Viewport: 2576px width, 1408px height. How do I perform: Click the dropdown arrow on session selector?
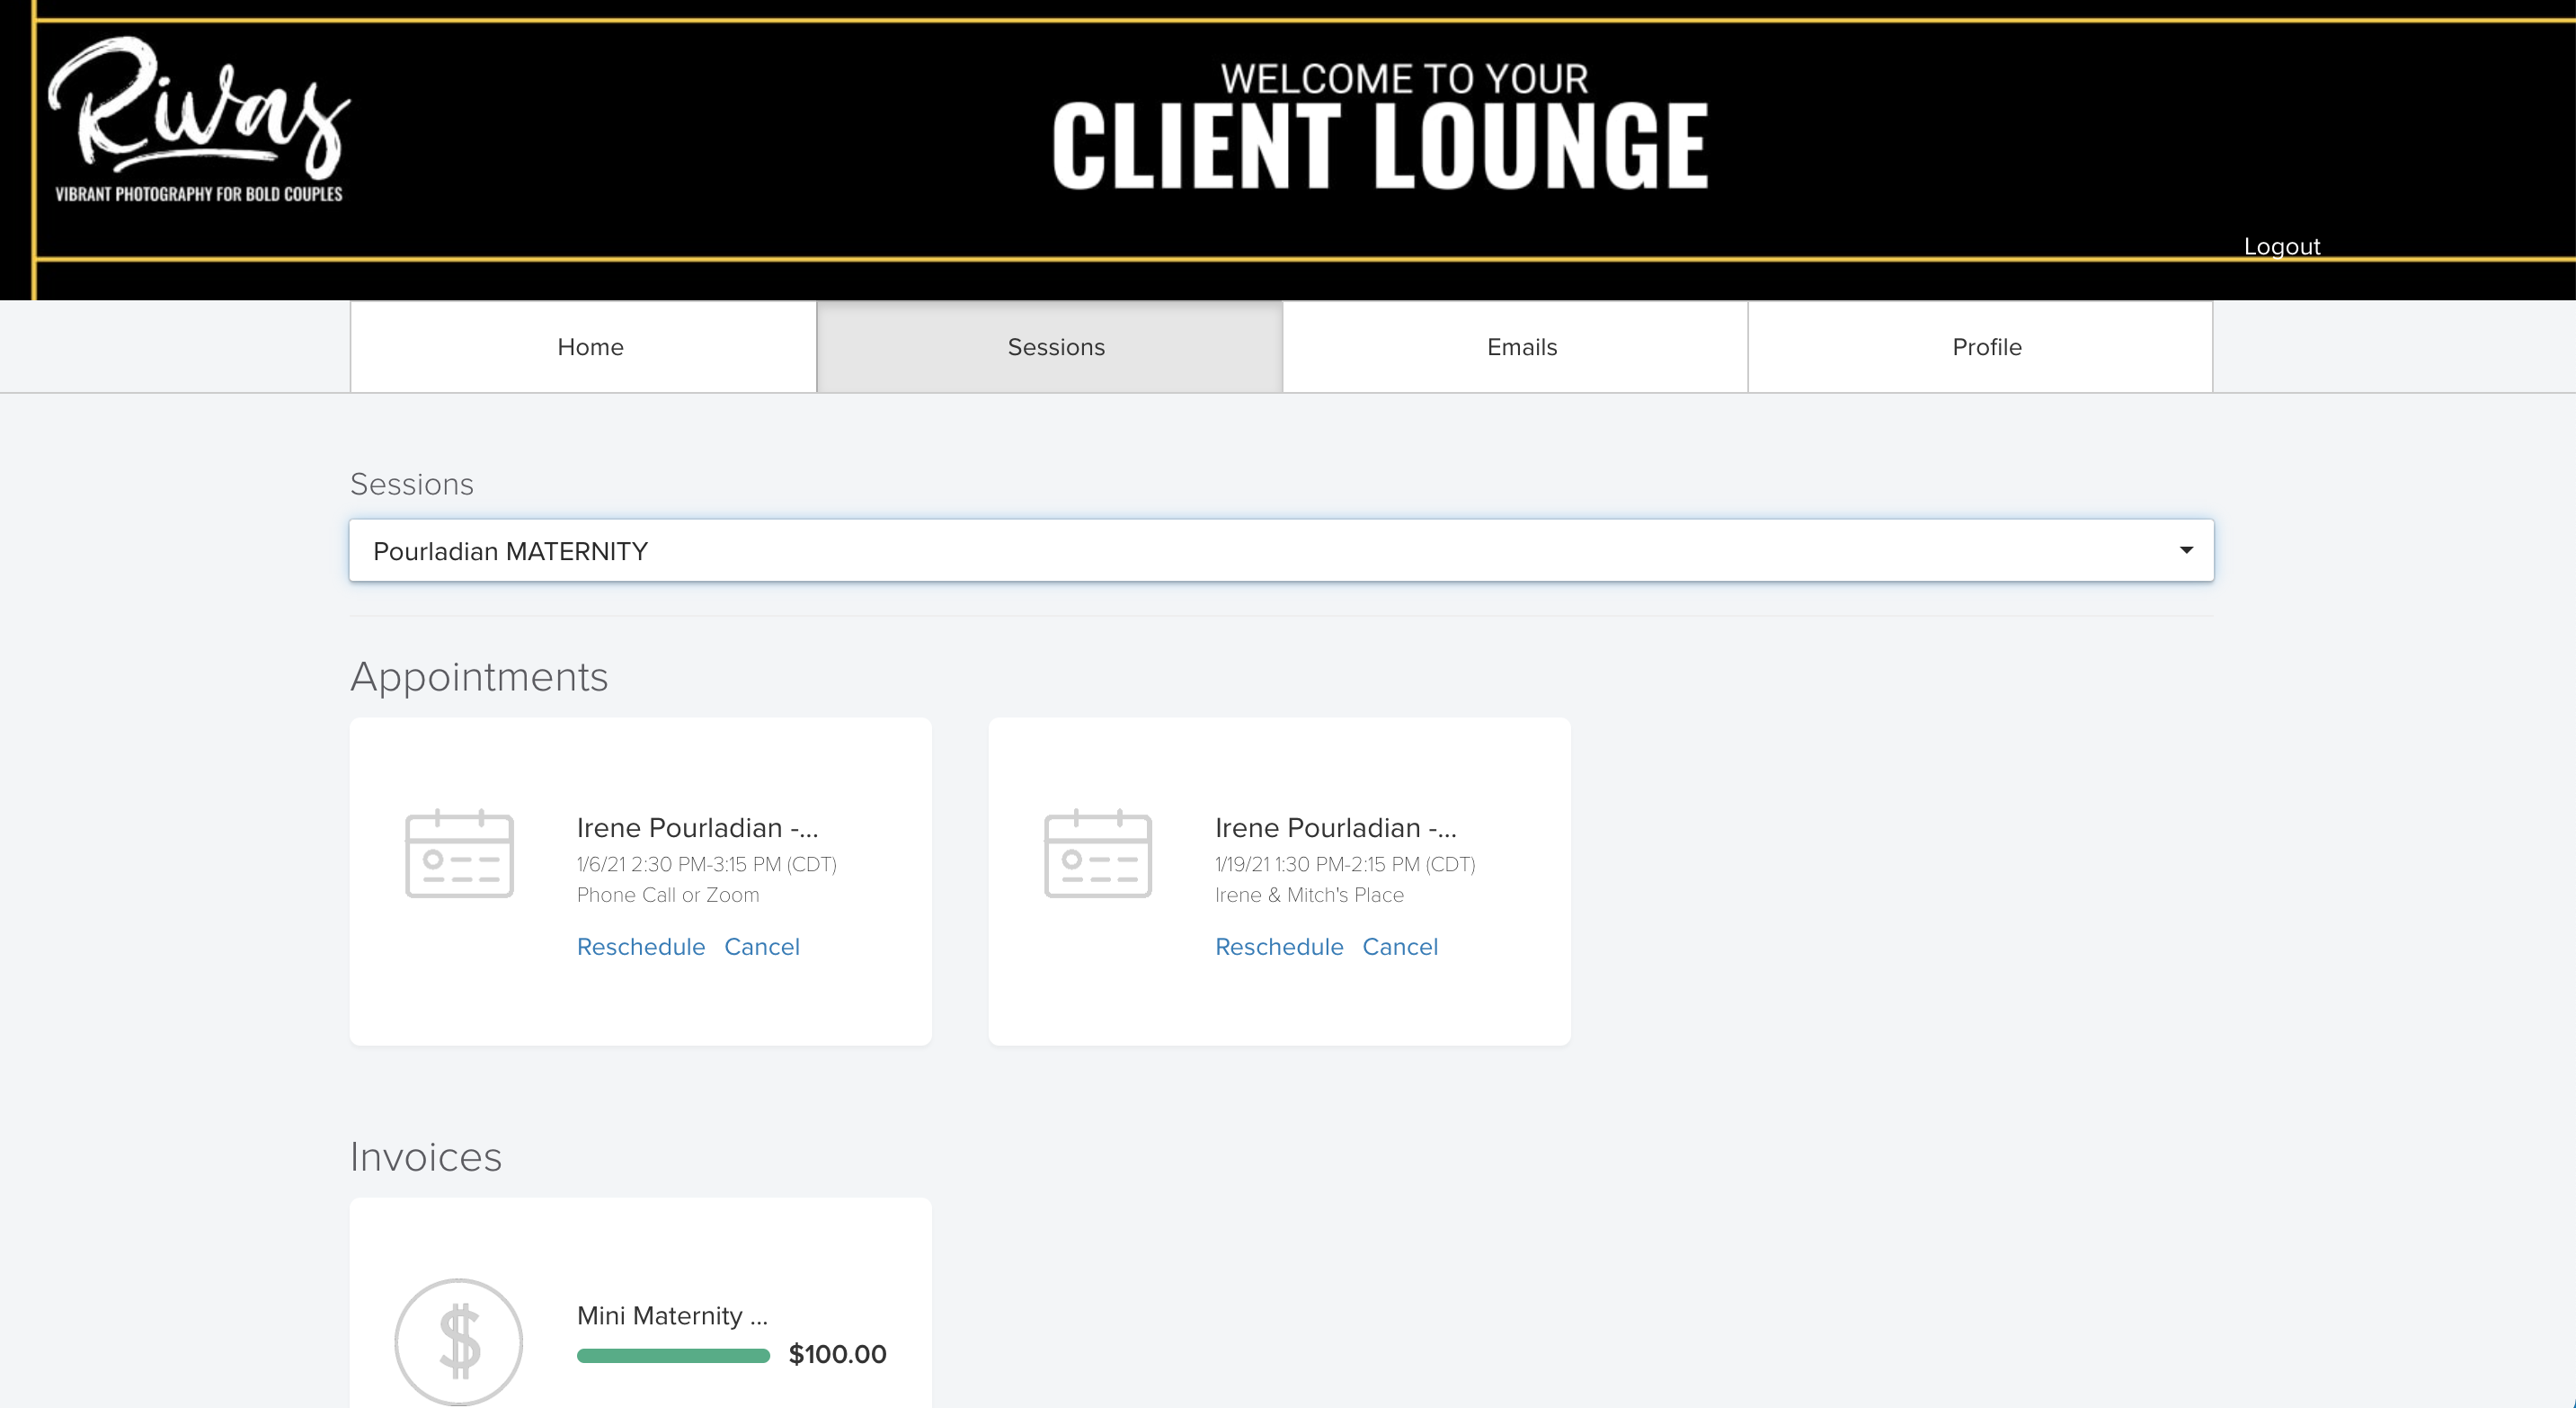click(x=2186, y=550)
